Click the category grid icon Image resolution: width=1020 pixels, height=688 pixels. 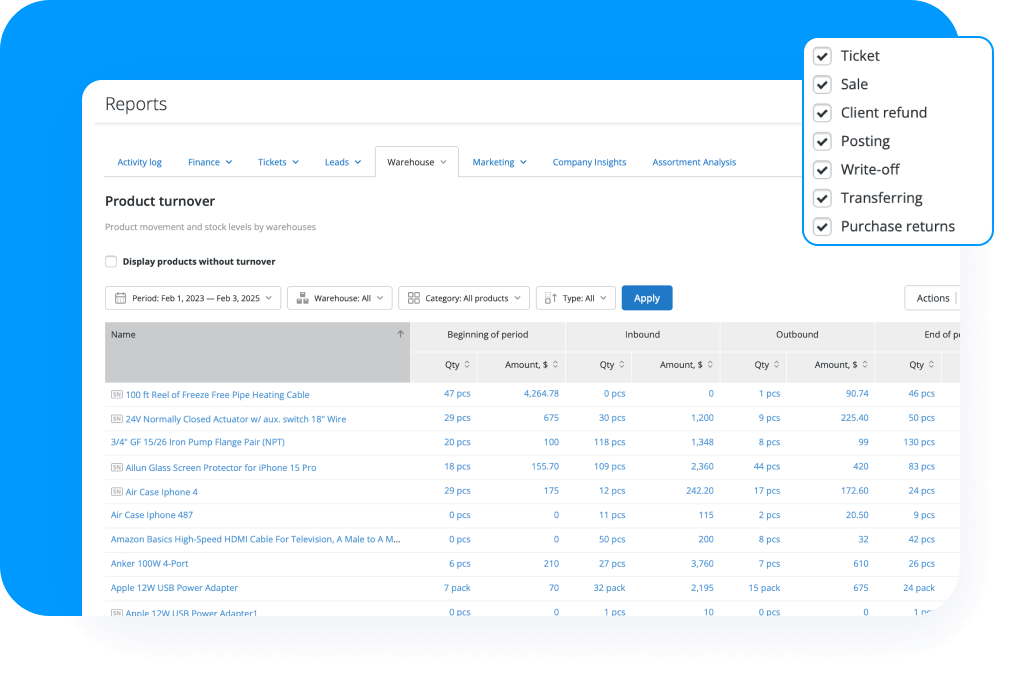click(413, 298)
